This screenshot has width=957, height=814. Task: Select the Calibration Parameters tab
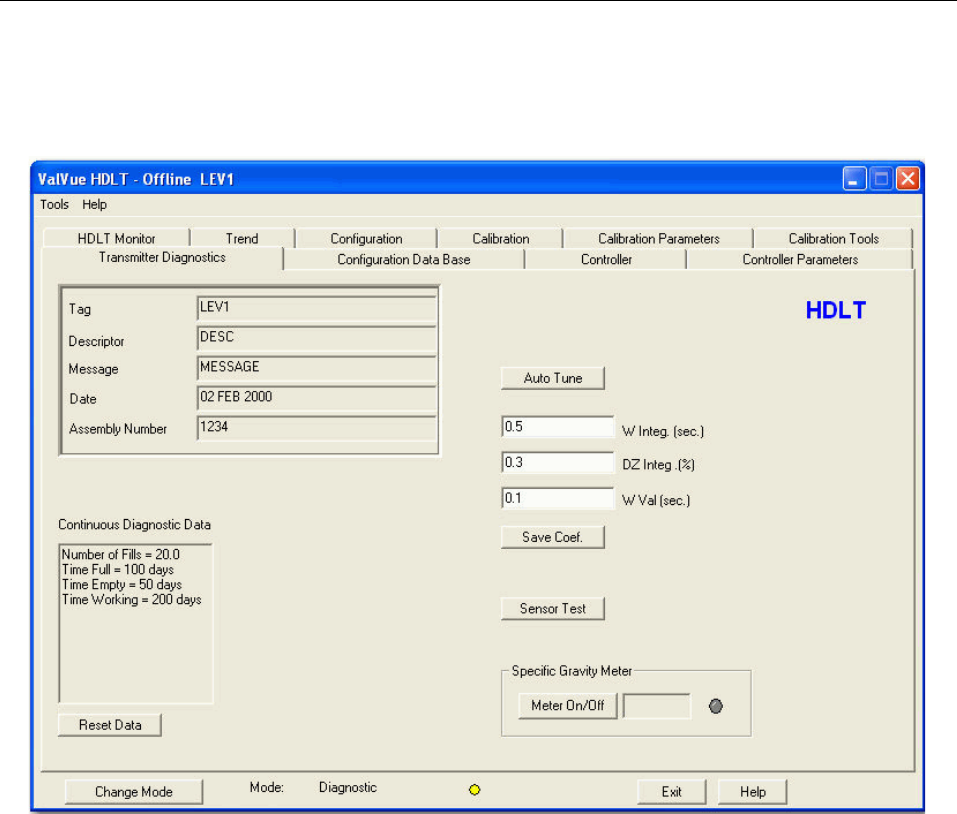[659, 238]
